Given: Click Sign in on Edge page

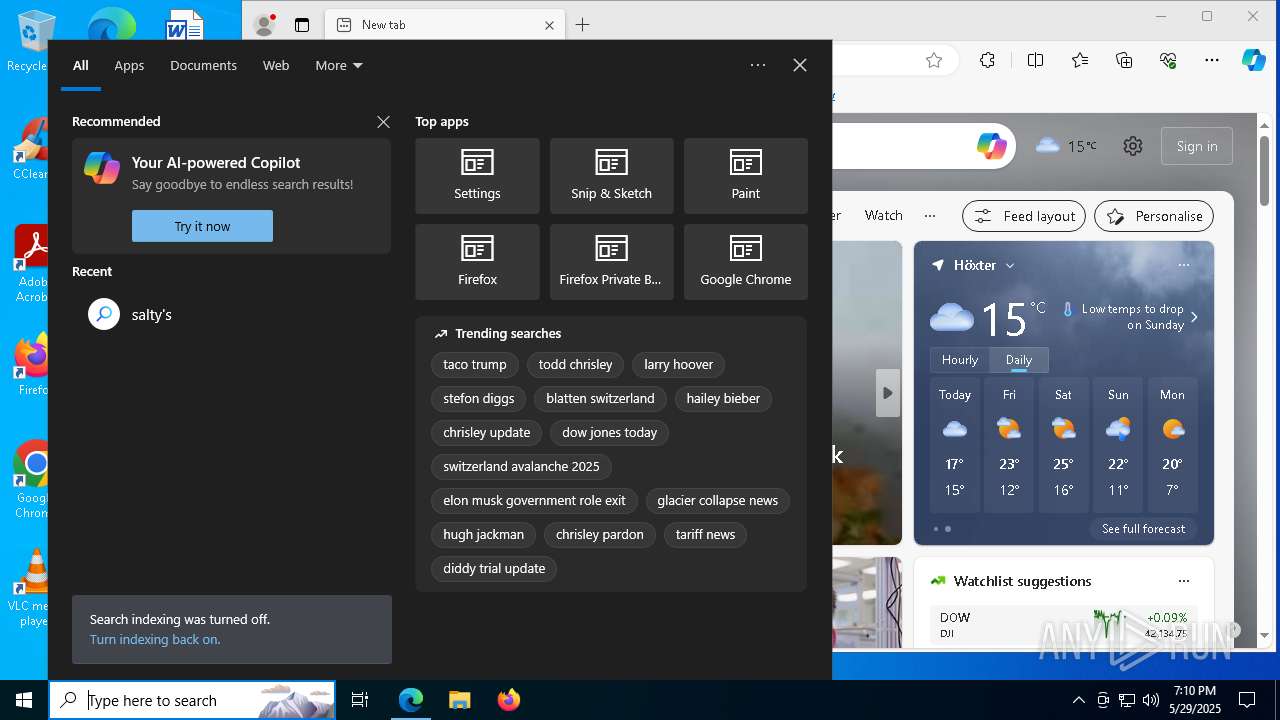Looking at the screenshot, I should pyautogui.click(x=1197, y=146).
